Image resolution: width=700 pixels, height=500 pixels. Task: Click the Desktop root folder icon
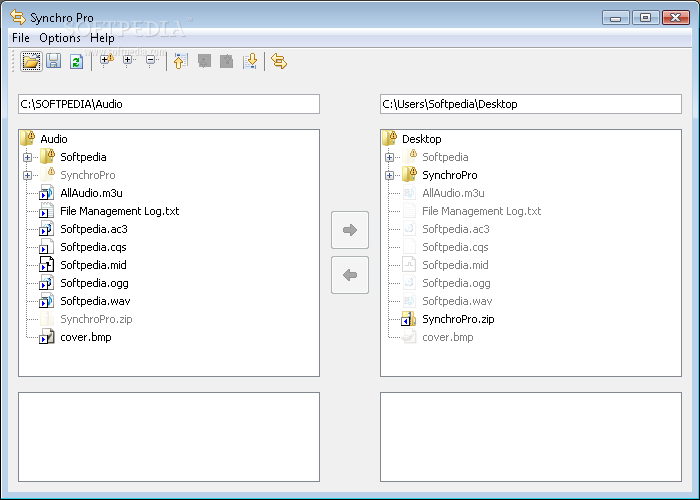(390, 138)
